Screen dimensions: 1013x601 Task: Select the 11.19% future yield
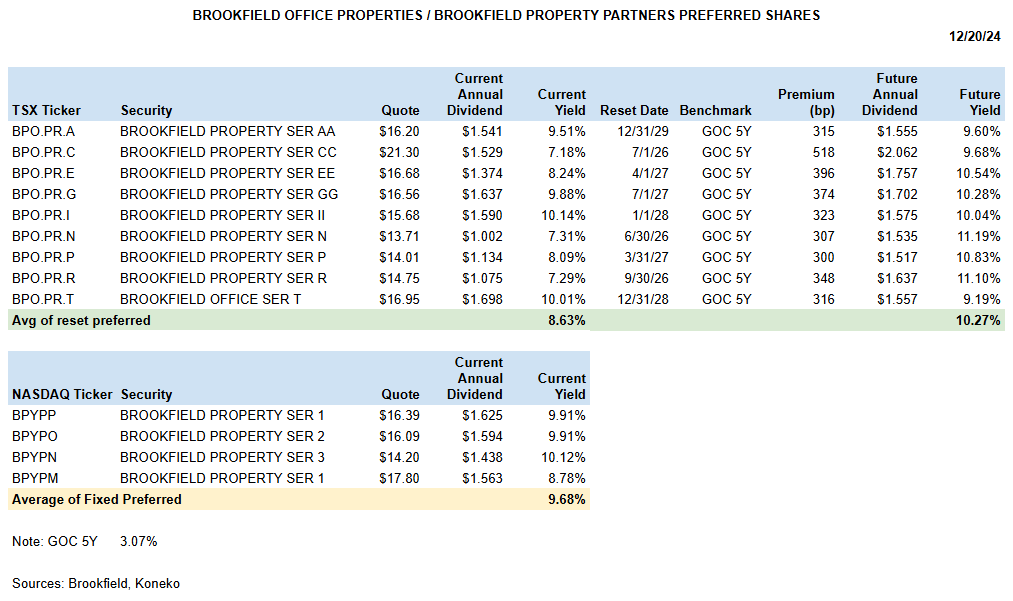978,237
